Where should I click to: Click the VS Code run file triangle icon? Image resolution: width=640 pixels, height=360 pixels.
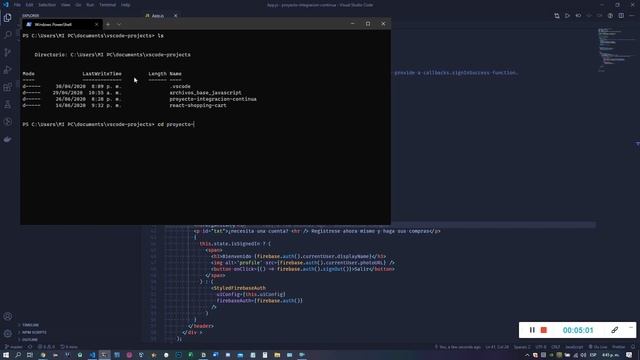tap(567, 16)
